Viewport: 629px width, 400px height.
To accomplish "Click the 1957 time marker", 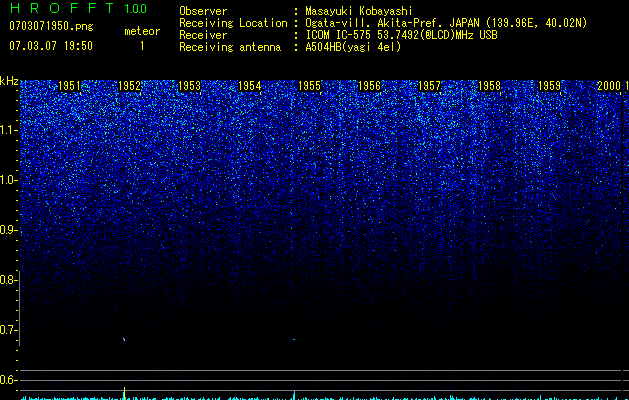I will [x=429, y=86].
